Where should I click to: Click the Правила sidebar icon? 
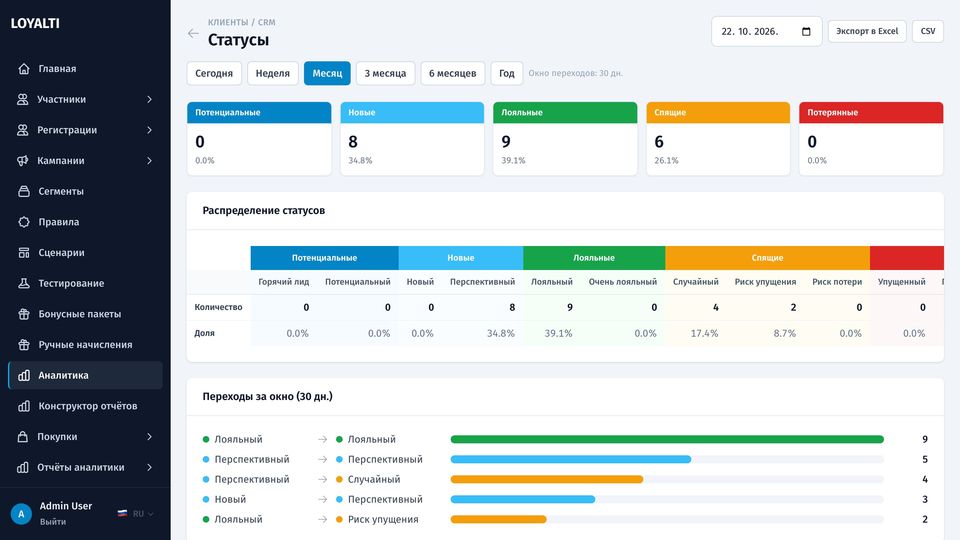(23, 222)
